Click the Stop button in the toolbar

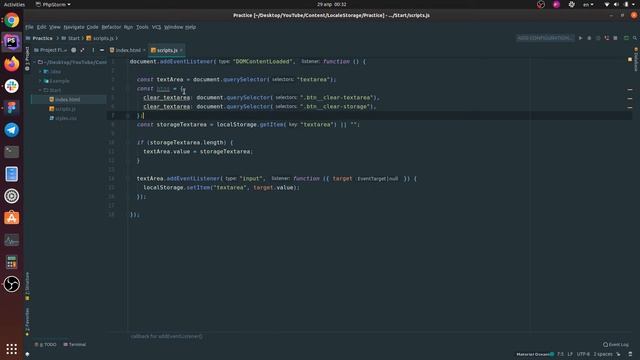coord(615,38)
